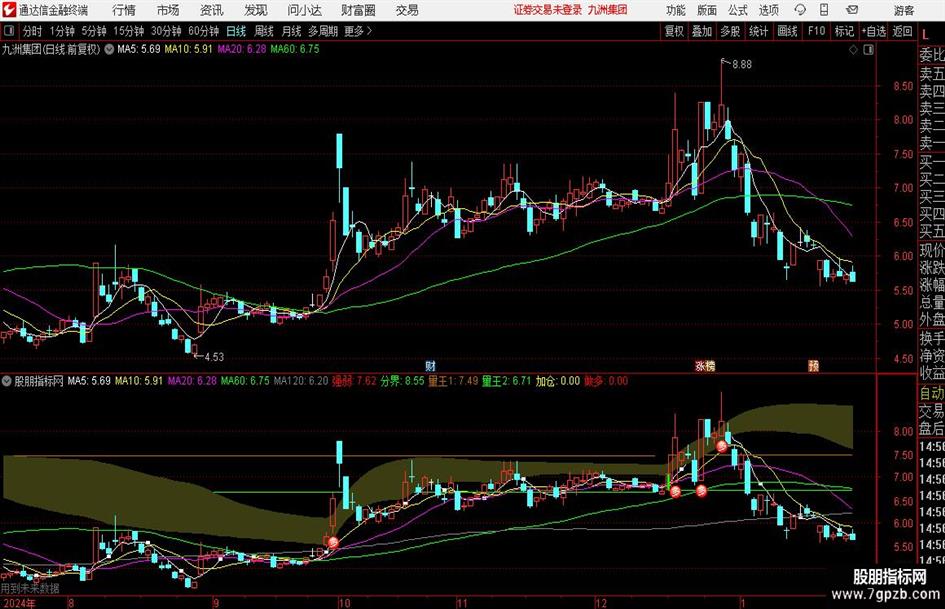Expand the 更多 periods chevron
This screenshot has width=945, height=609.
[369, 31]
